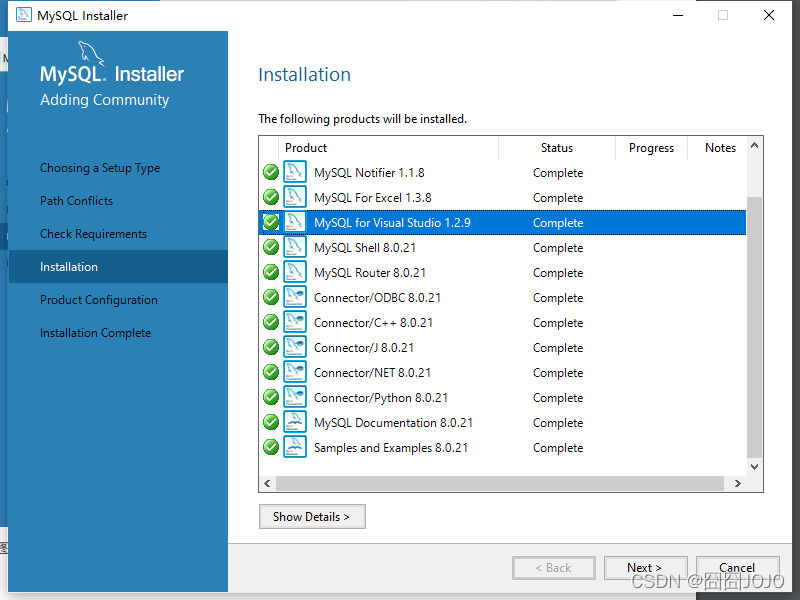Click the MySQL For Excel 1.3.8 product icon
This screenshot has width=800, height=600.
295,197
